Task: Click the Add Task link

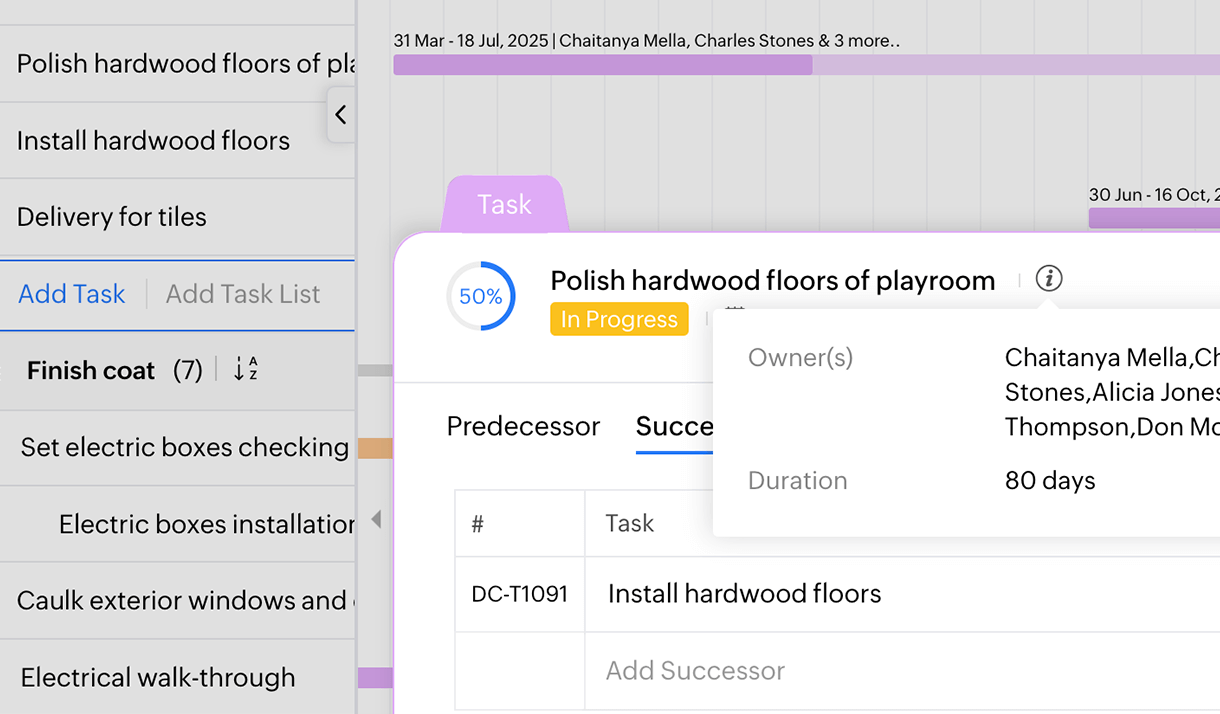Action: coord(72,294)
